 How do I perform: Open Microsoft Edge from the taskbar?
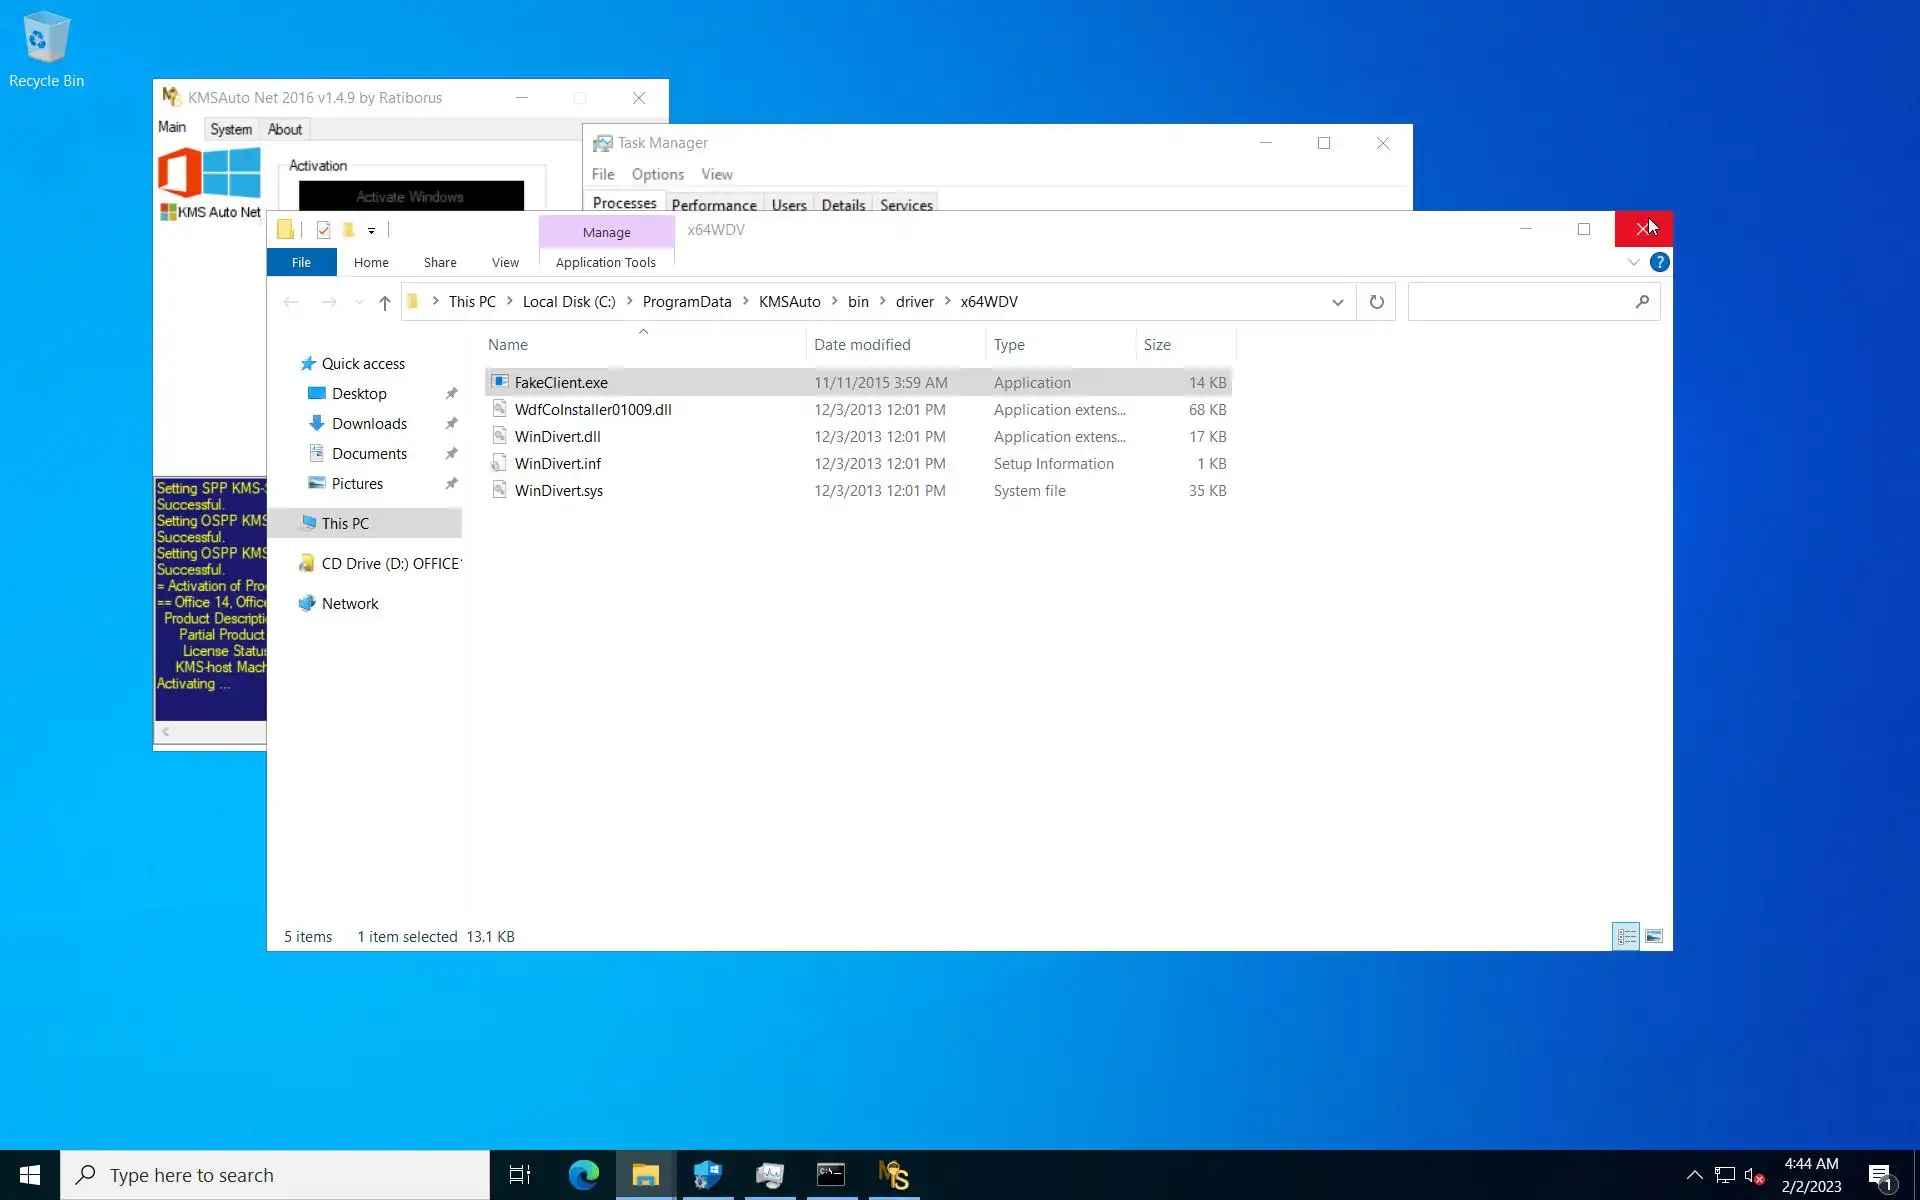(583, 1175)
